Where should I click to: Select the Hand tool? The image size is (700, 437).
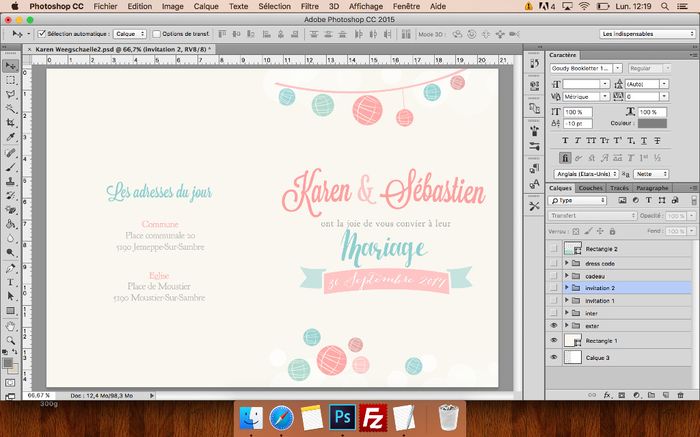(x=10, y=326)
